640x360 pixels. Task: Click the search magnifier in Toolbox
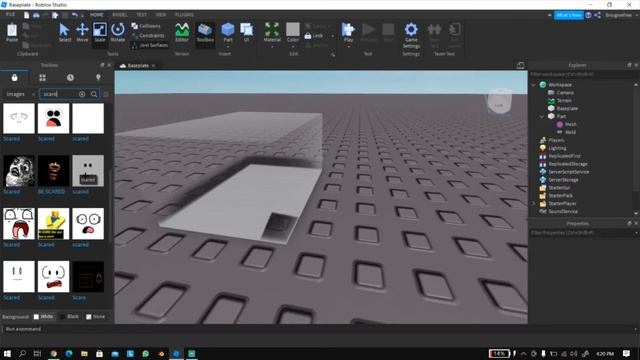(94, 94)
